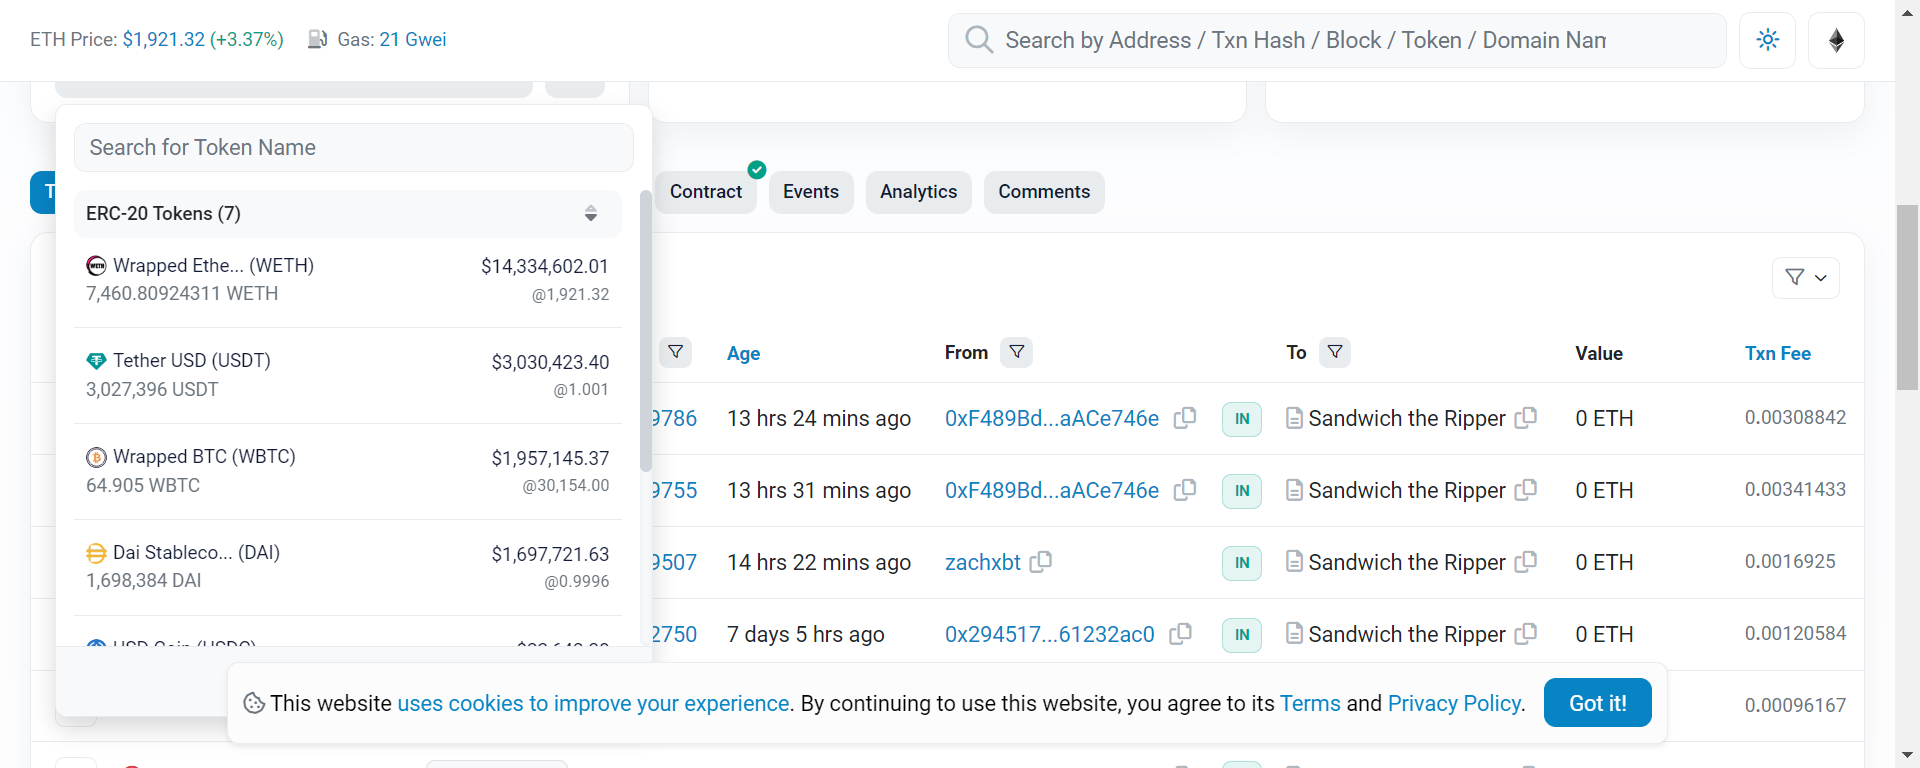The image size is (1920, 768).
Task: Toggle the light/dark theme sun icon
Action: [x=1767, y=40]
